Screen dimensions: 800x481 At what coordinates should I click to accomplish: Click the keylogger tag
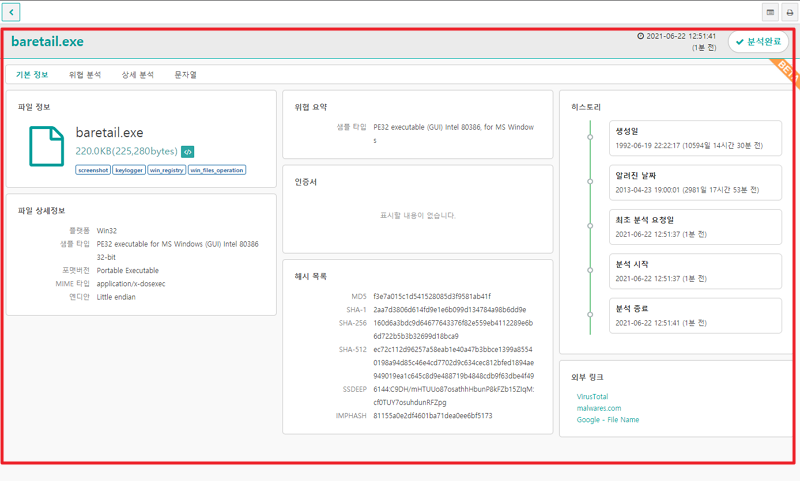pyautogui.click(x=129, y=170)
